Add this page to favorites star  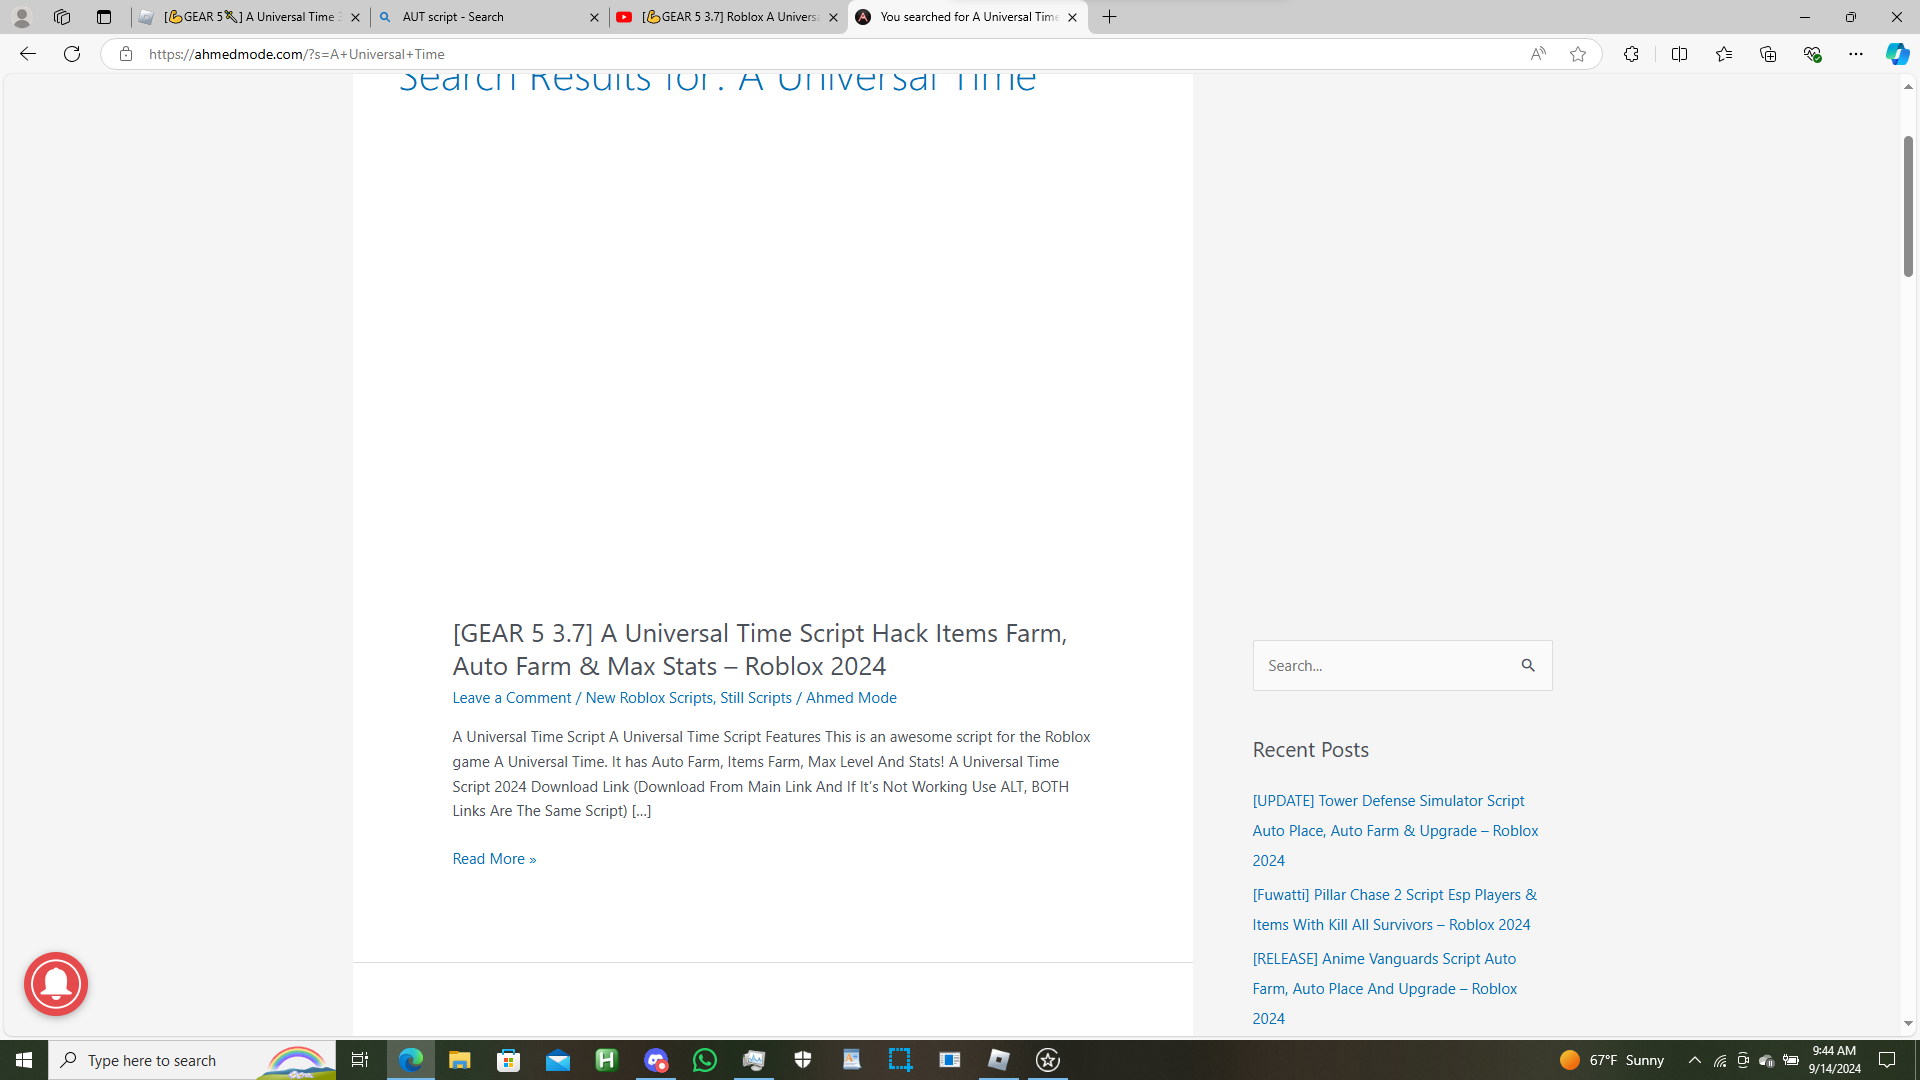point(1577,54)
